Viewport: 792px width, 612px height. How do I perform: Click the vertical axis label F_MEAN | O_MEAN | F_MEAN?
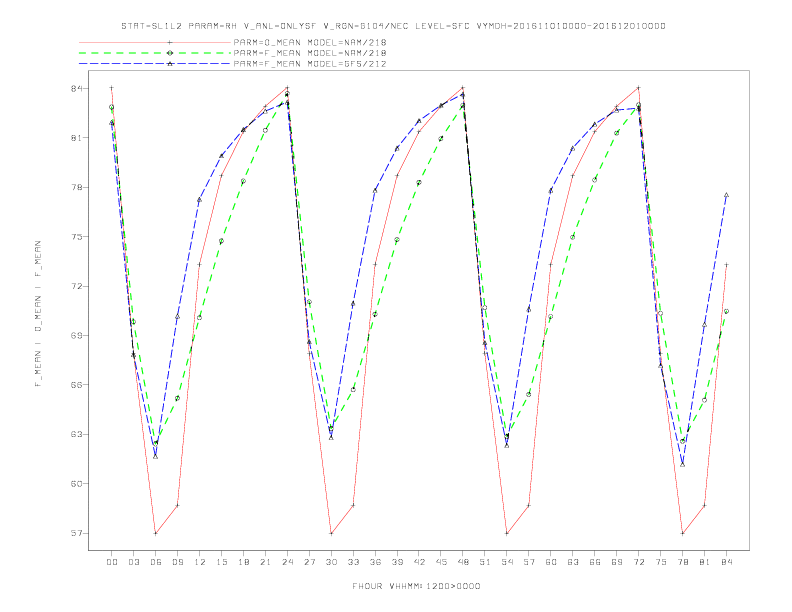click(x=38, y=314)
